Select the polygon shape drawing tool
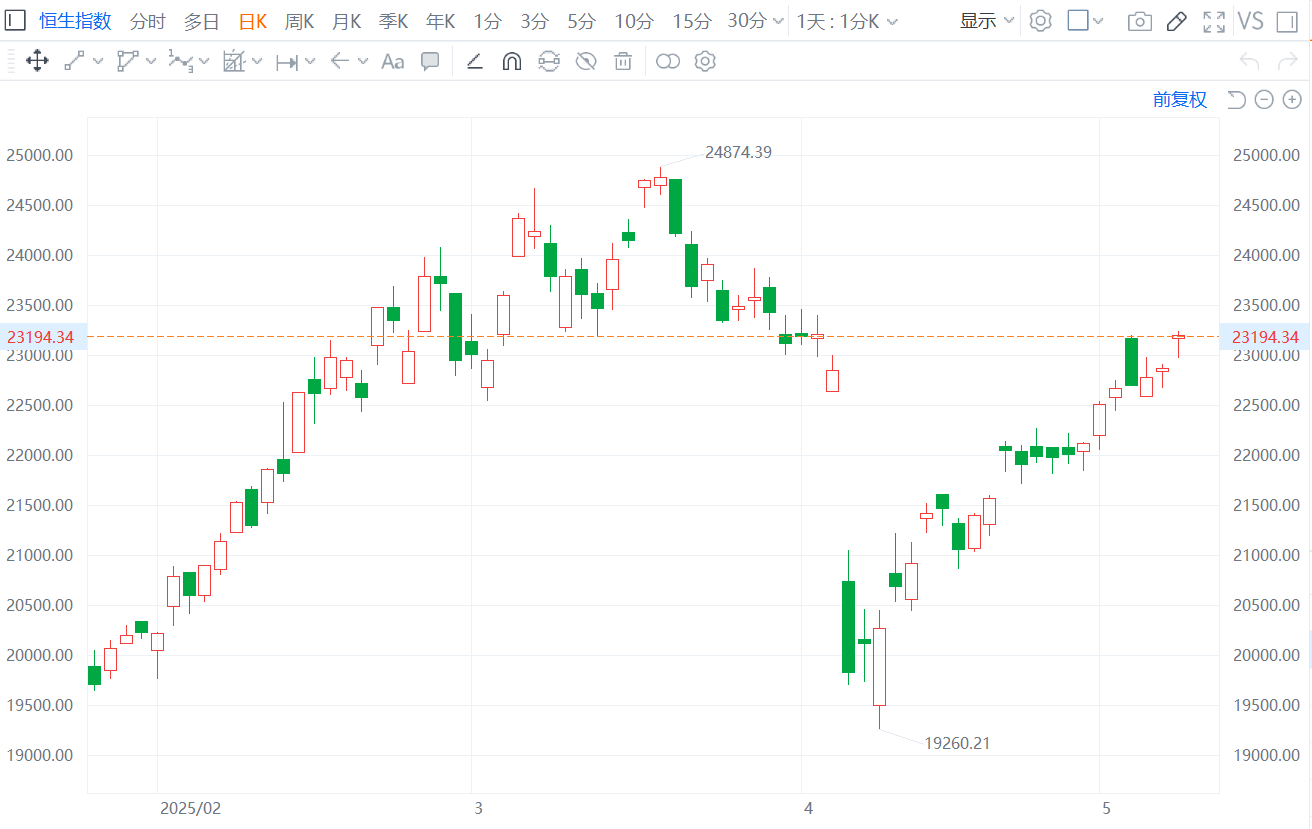 click(127, 62)
